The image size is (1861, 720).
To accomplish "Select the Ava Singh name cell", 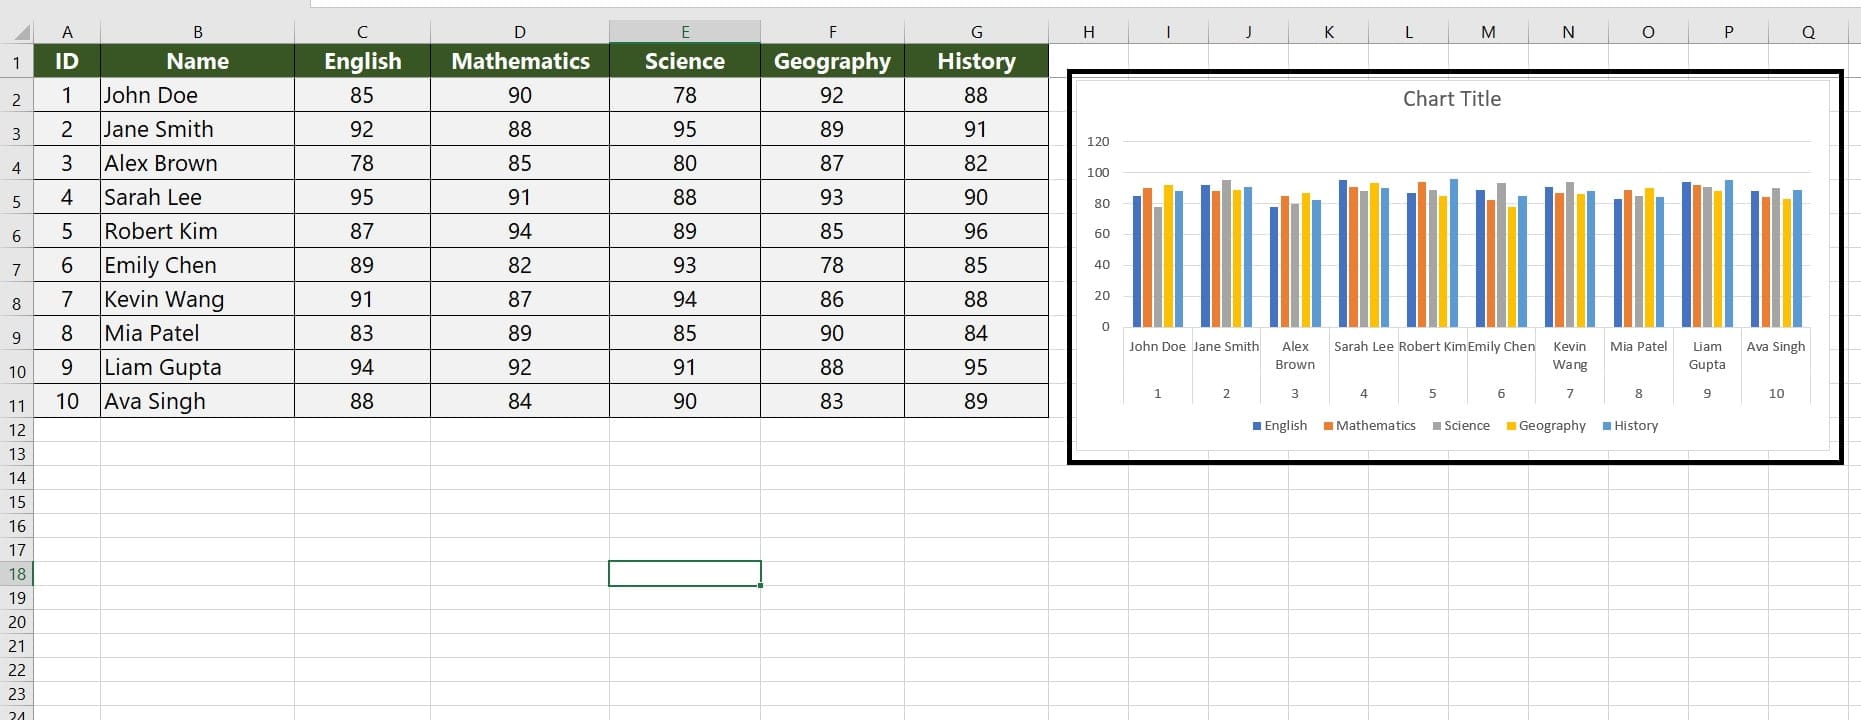I will 198,401.
